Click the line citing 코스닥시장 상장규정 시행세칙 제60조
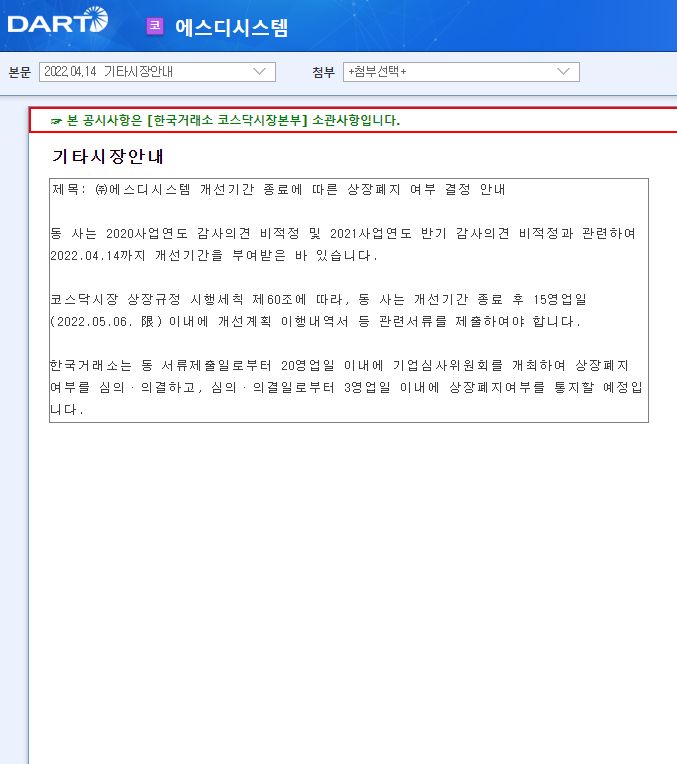The image size is (677, 764). (x=319, y=300)
